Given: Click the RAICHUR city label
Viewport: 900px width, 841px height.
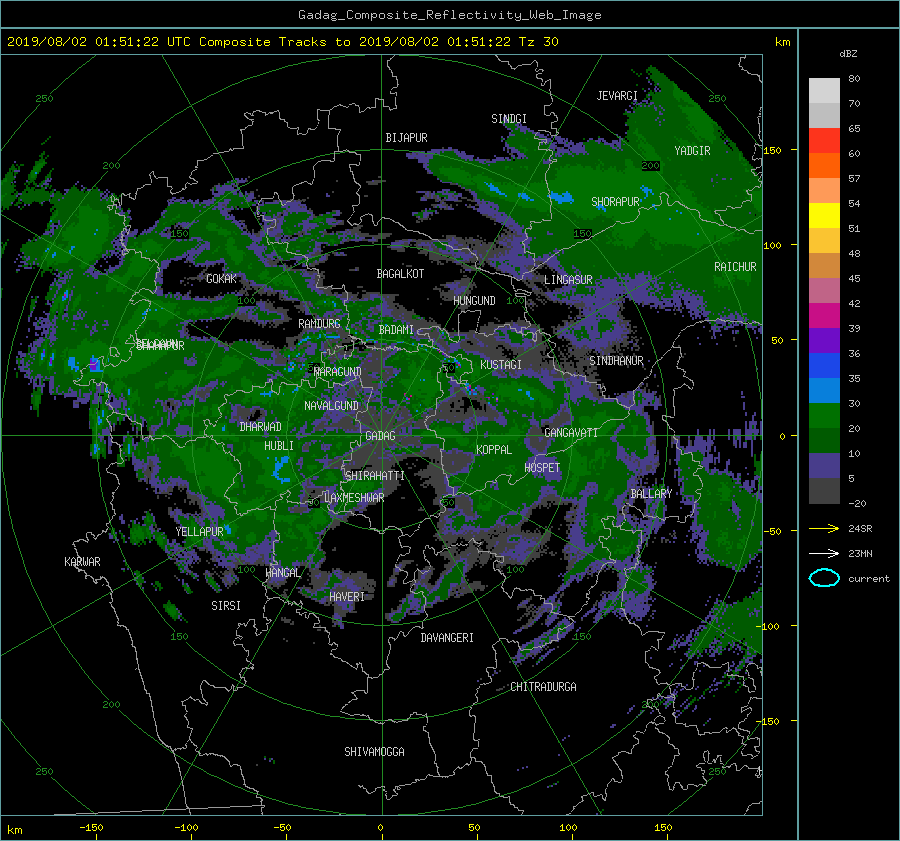Looking at the screenshot, I should click(735, 267).
